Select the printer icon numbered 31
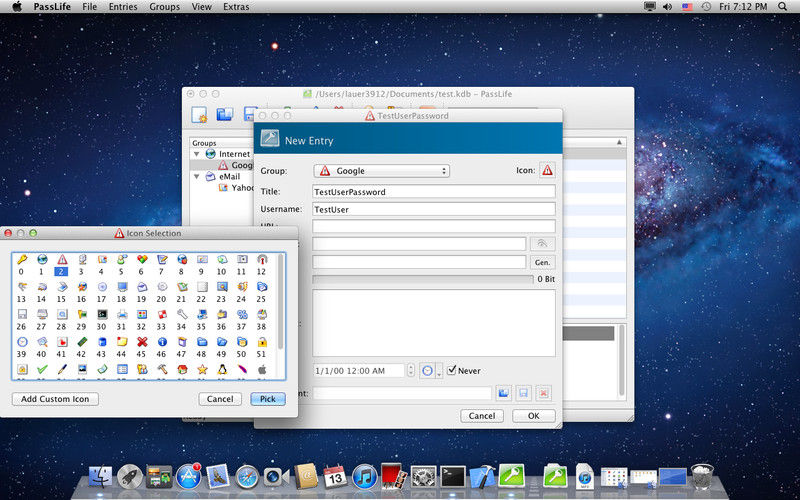Image resolution: width=800 pixels, height=500 pixels. (x=122, y=314)
